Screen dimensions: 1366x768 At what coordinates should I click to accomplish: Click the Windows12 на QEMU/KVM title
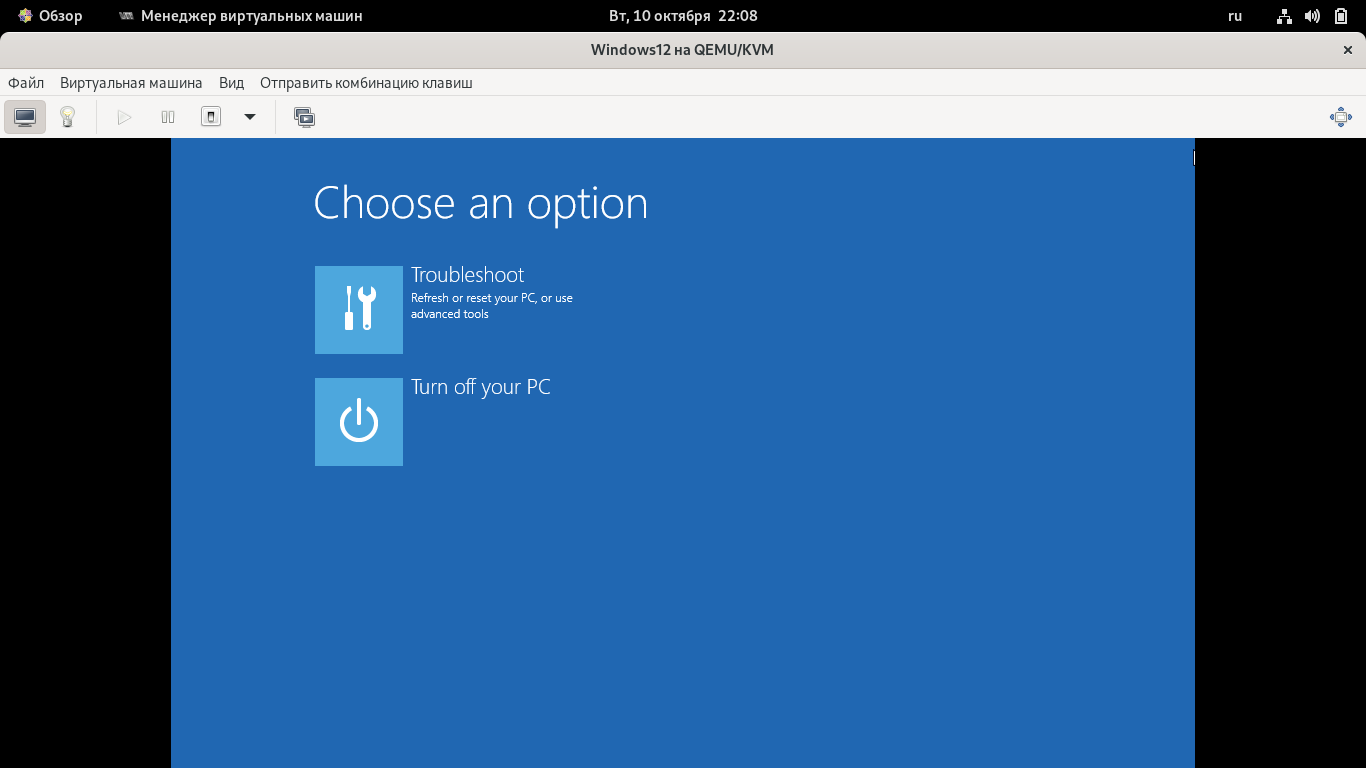pos(682,50)
